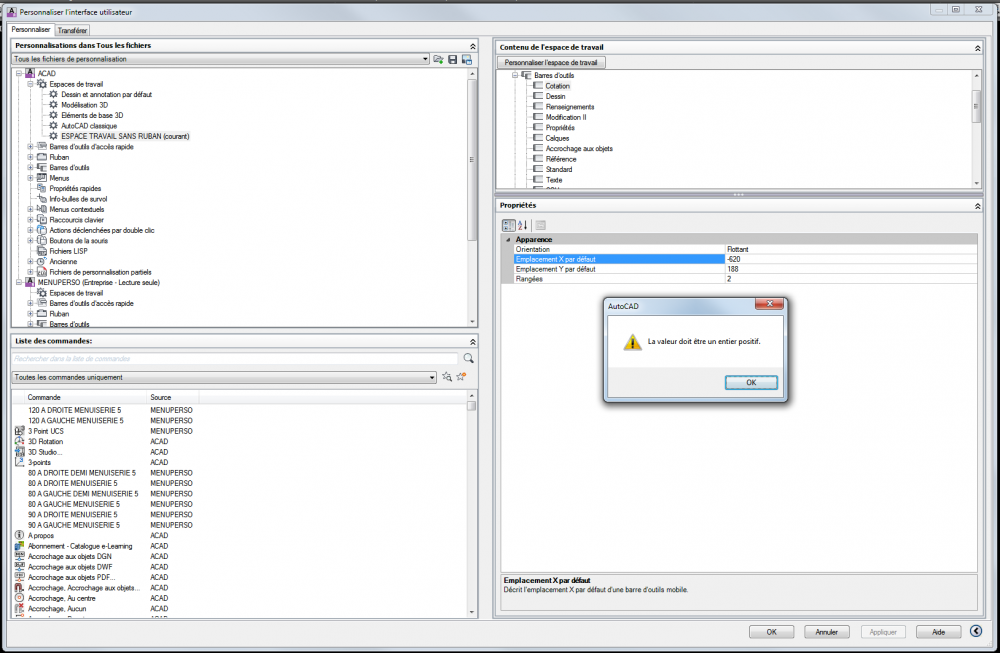The image size is (1000, 653).
Task: Click the magnifier search icon in commands list
Action: [468, 358]
